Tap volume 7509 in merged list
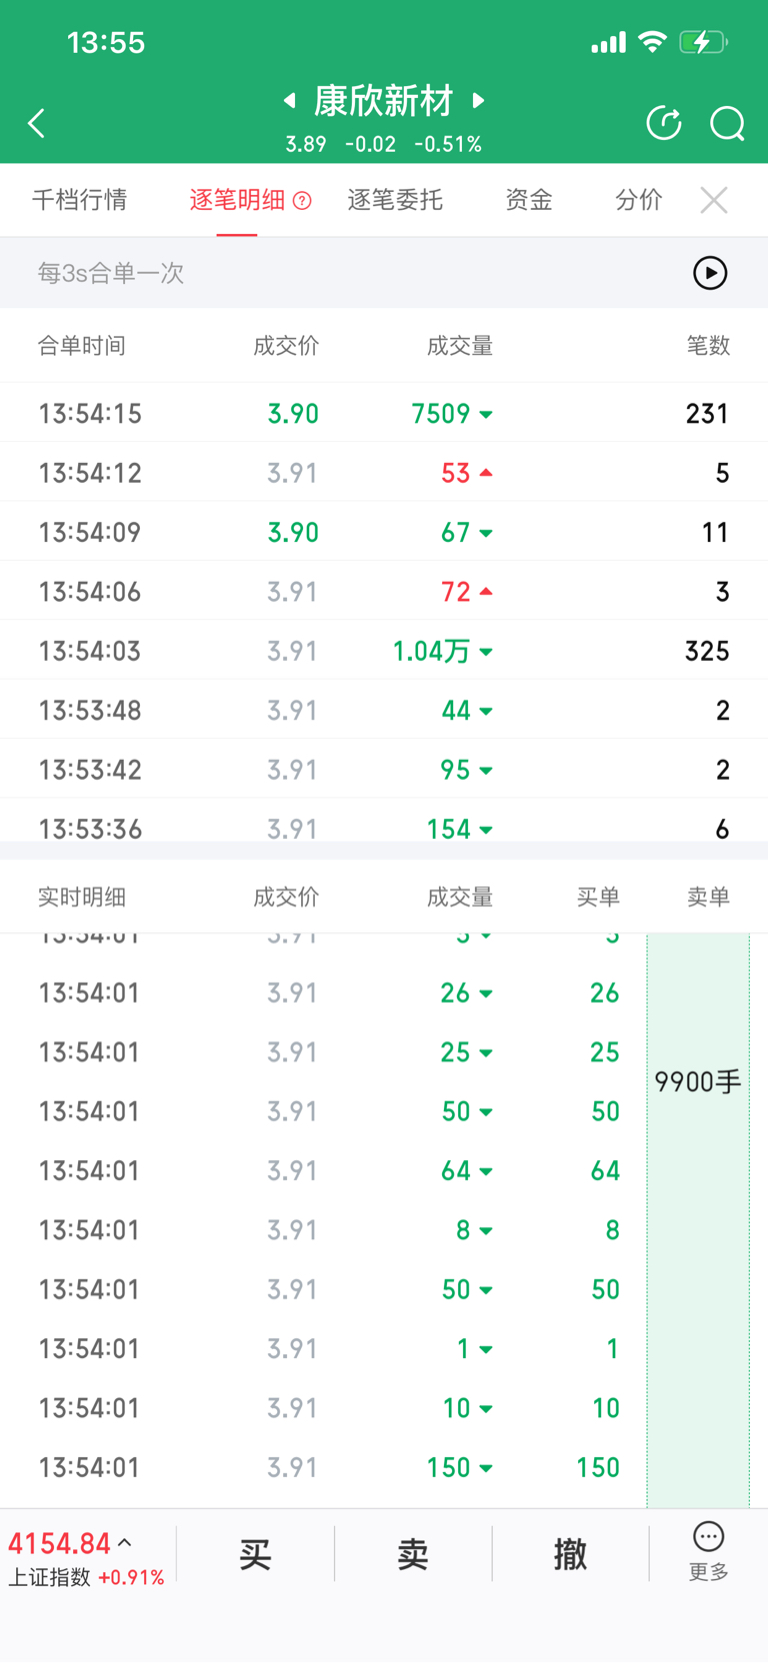This screenshot has width=768, height=1663. [441, 413]
